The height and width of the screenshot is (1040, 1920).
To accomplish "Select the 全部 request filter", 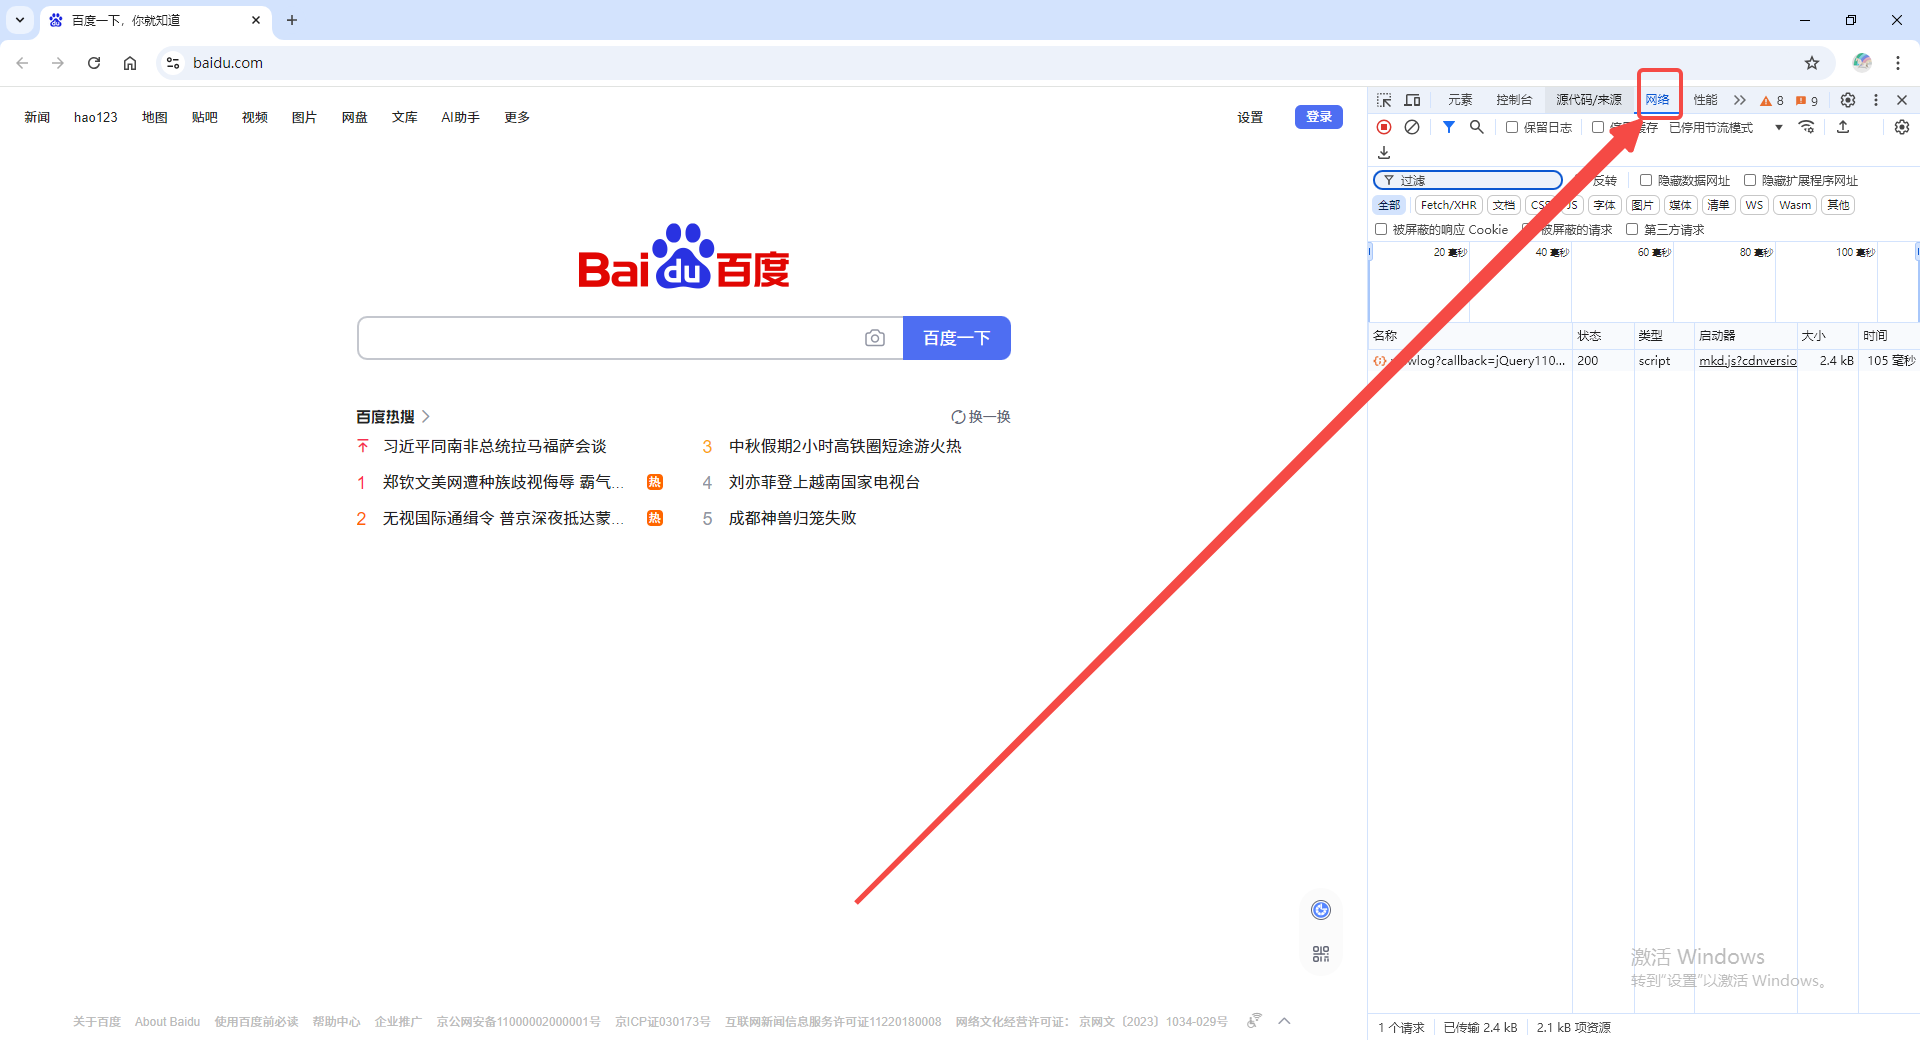I will (1390, 205).
